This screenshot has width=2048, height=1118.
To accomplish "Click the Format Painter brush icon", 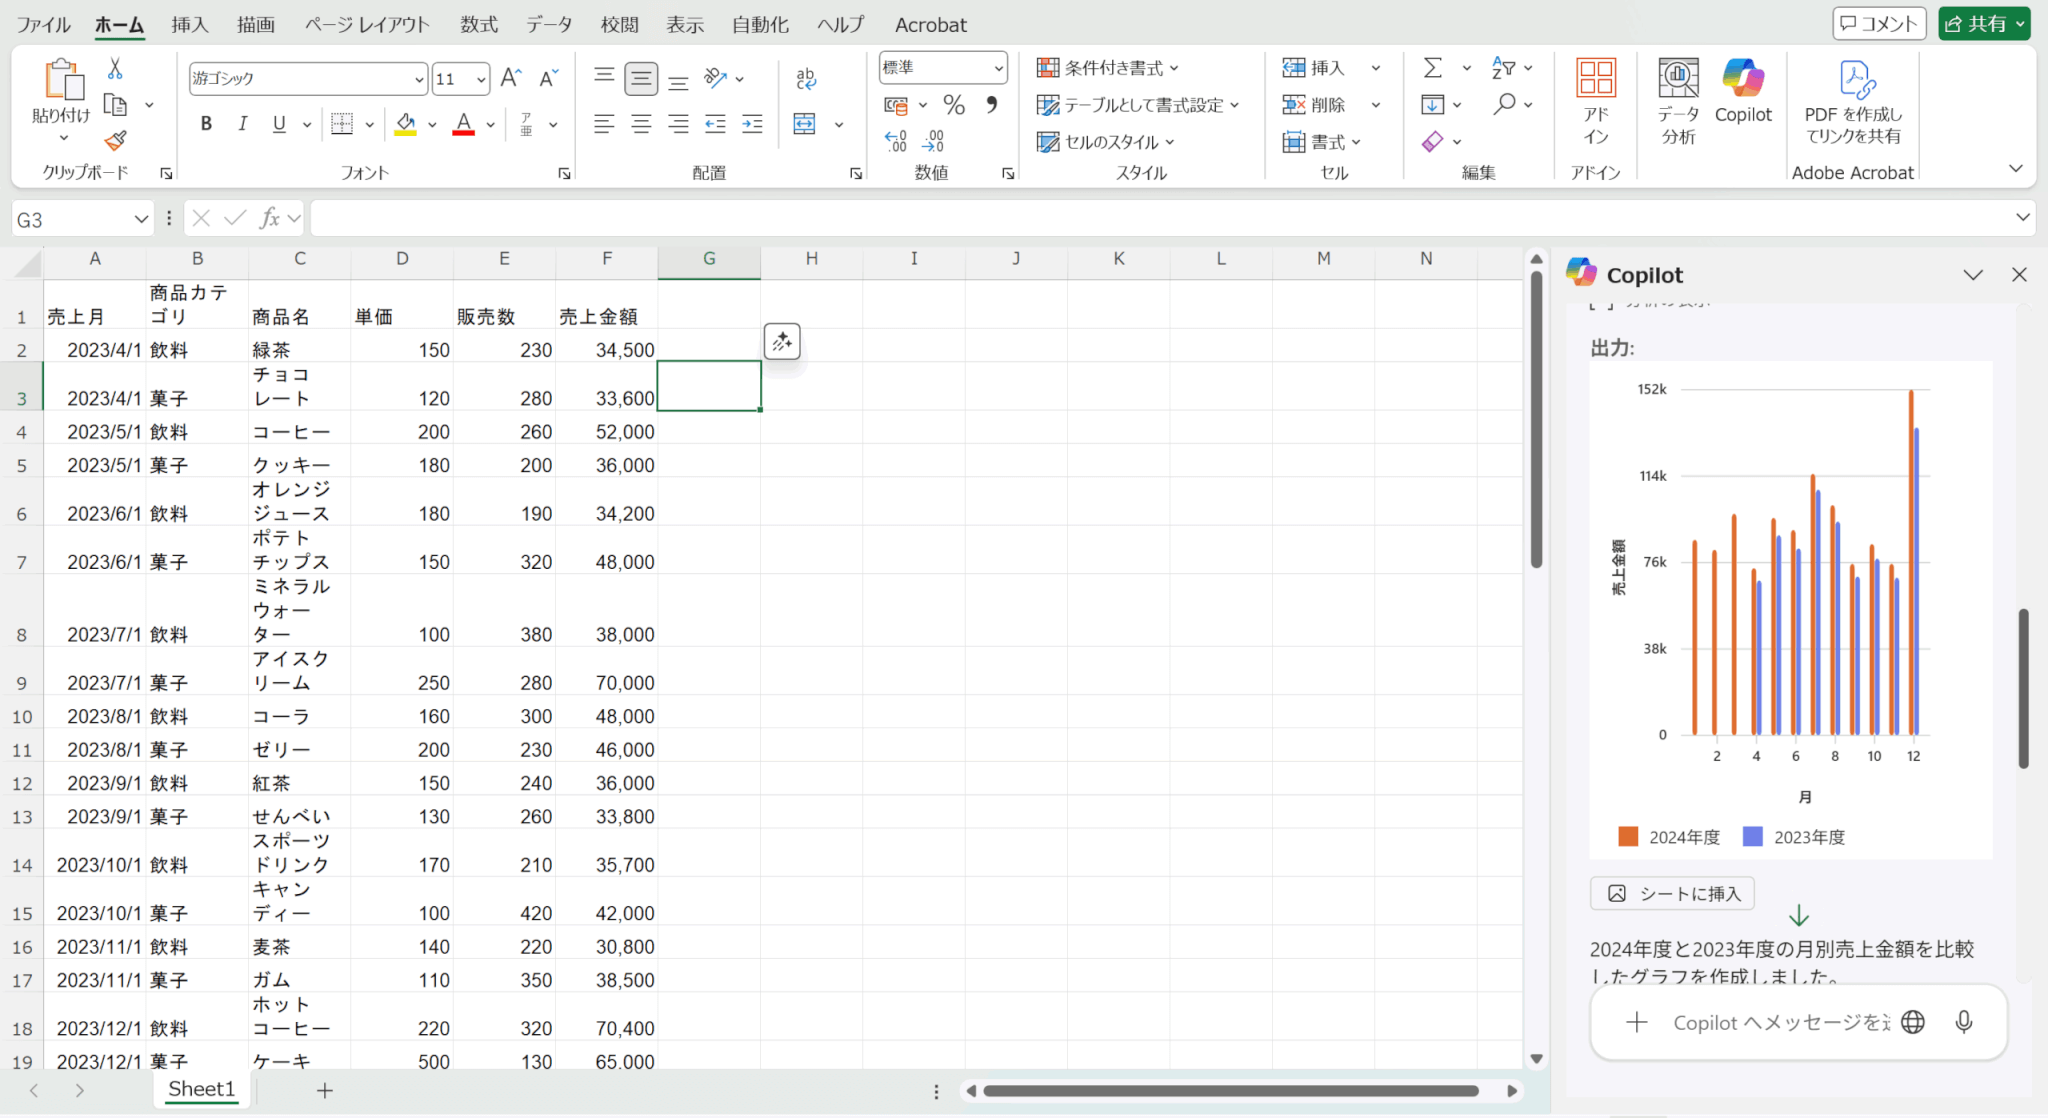I will click(x=116, y=140).
